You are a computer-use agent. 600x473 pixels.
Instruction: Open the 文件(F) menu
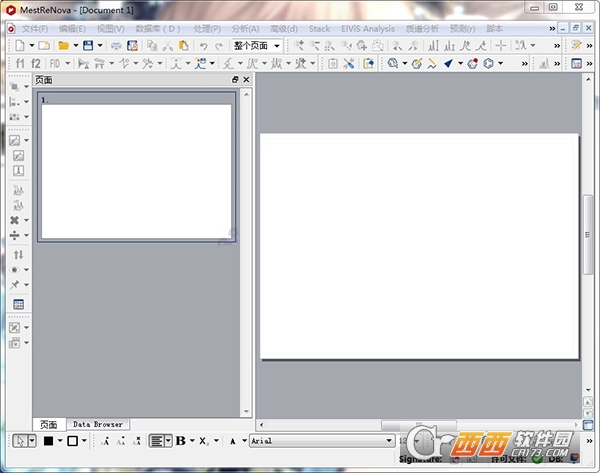34,29
